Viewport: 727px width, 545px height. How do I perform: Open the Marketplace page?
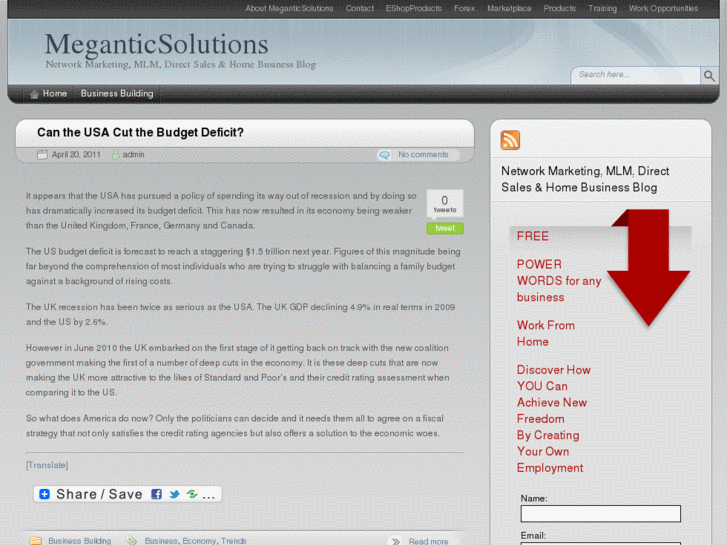pyautogui.click(x=509, y=8)
